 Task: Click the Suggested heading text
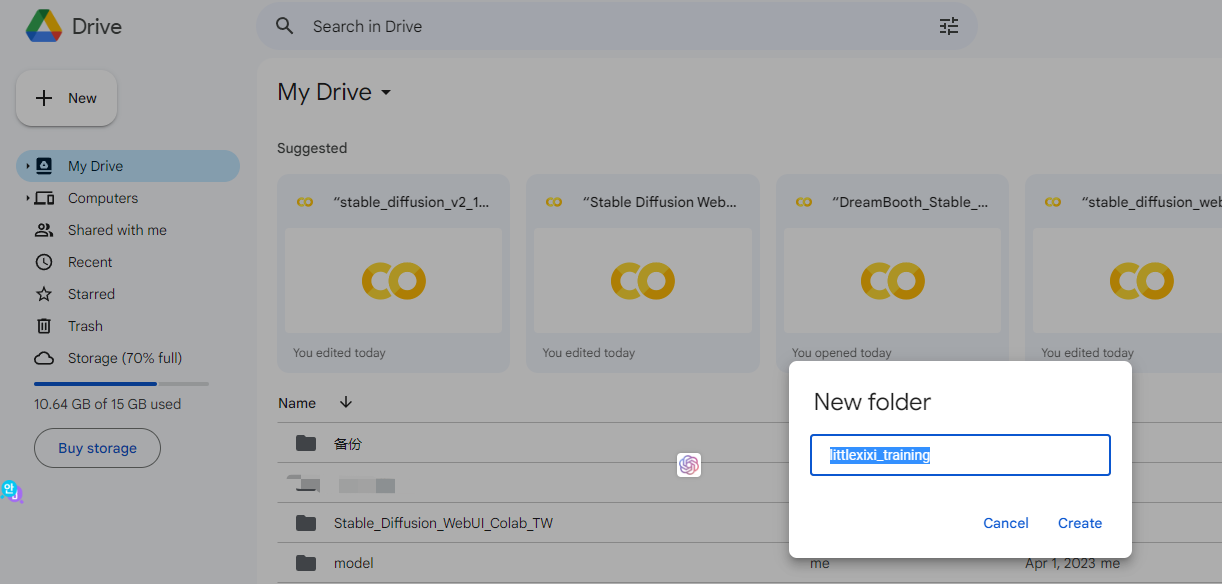[x=312, y=148]
